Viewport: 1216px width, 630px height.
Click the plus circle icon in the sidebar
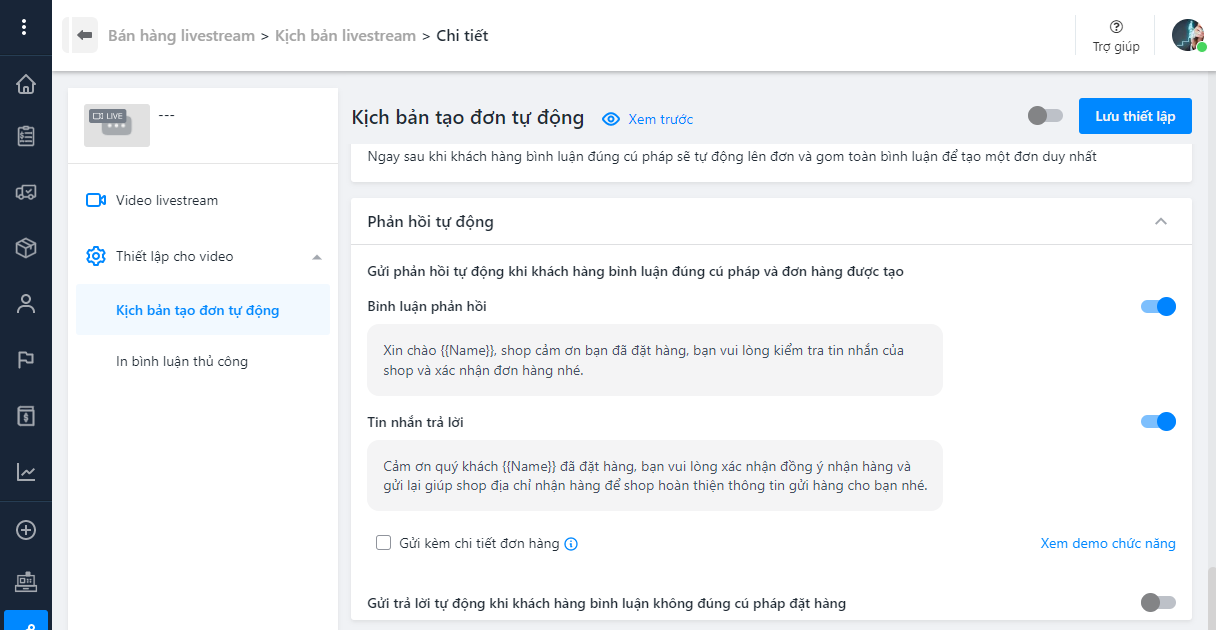26,530
